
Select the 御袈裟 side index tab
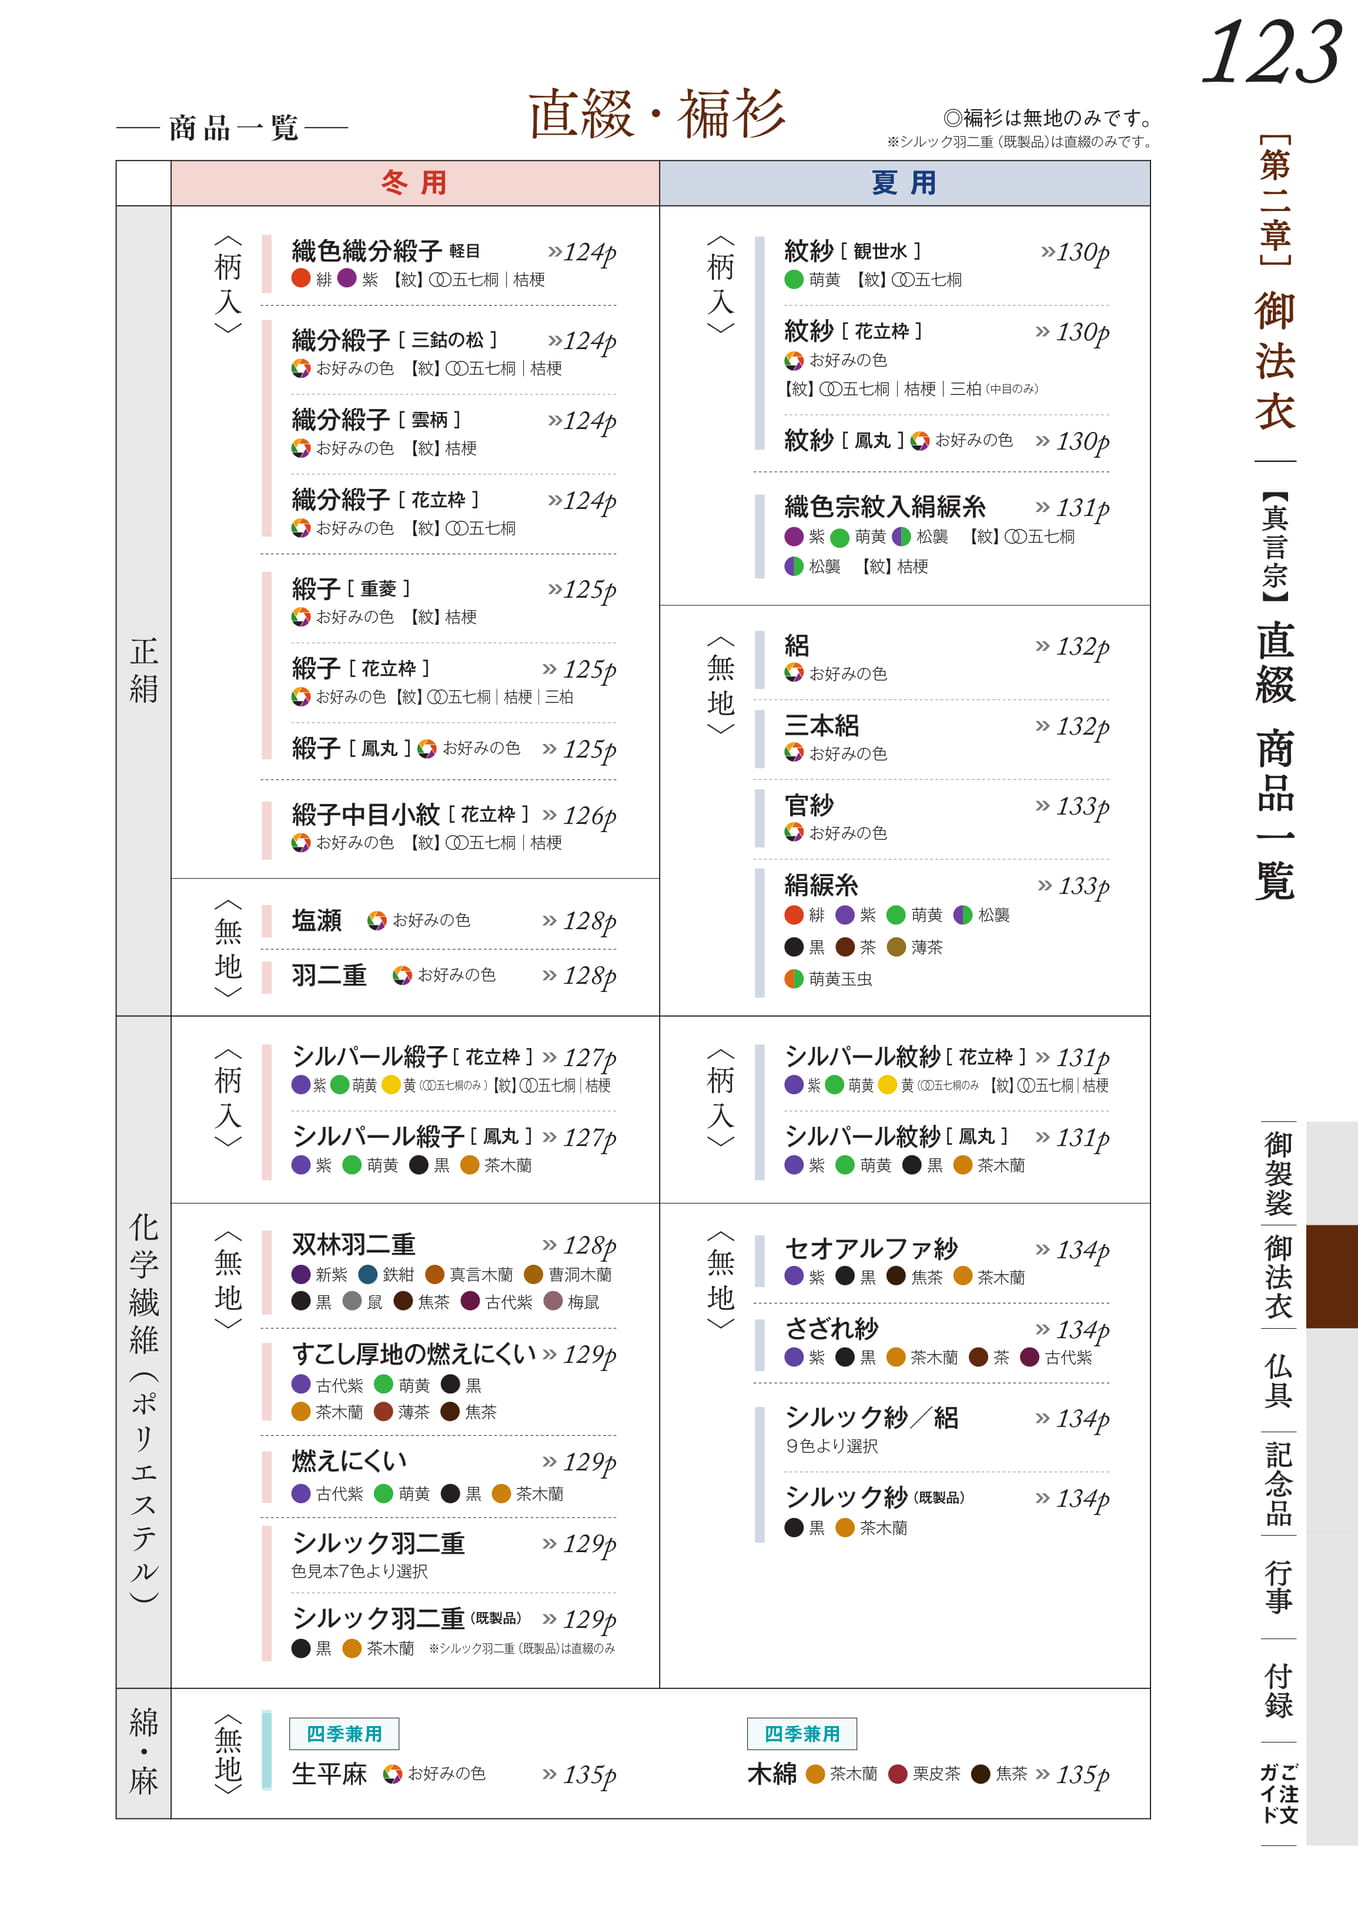pyautogui.click(x=1279, y=1172)
